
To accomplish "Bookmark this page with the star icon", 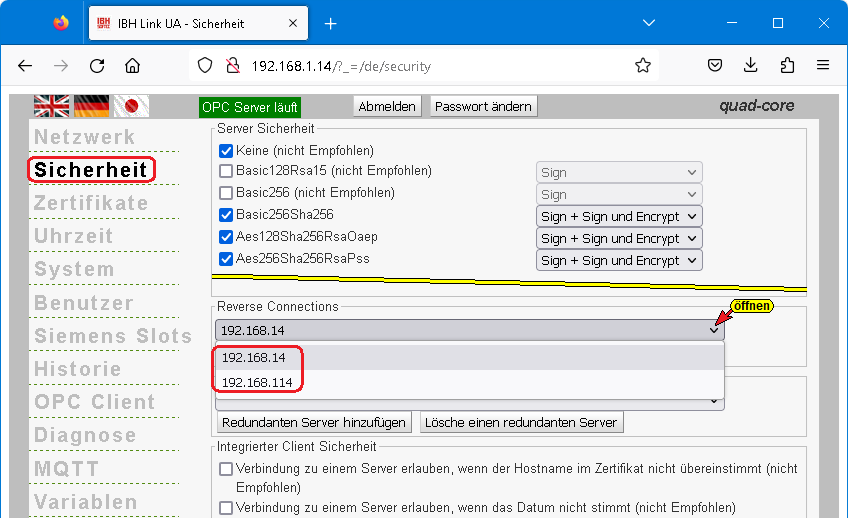I will tap(643, 66).
